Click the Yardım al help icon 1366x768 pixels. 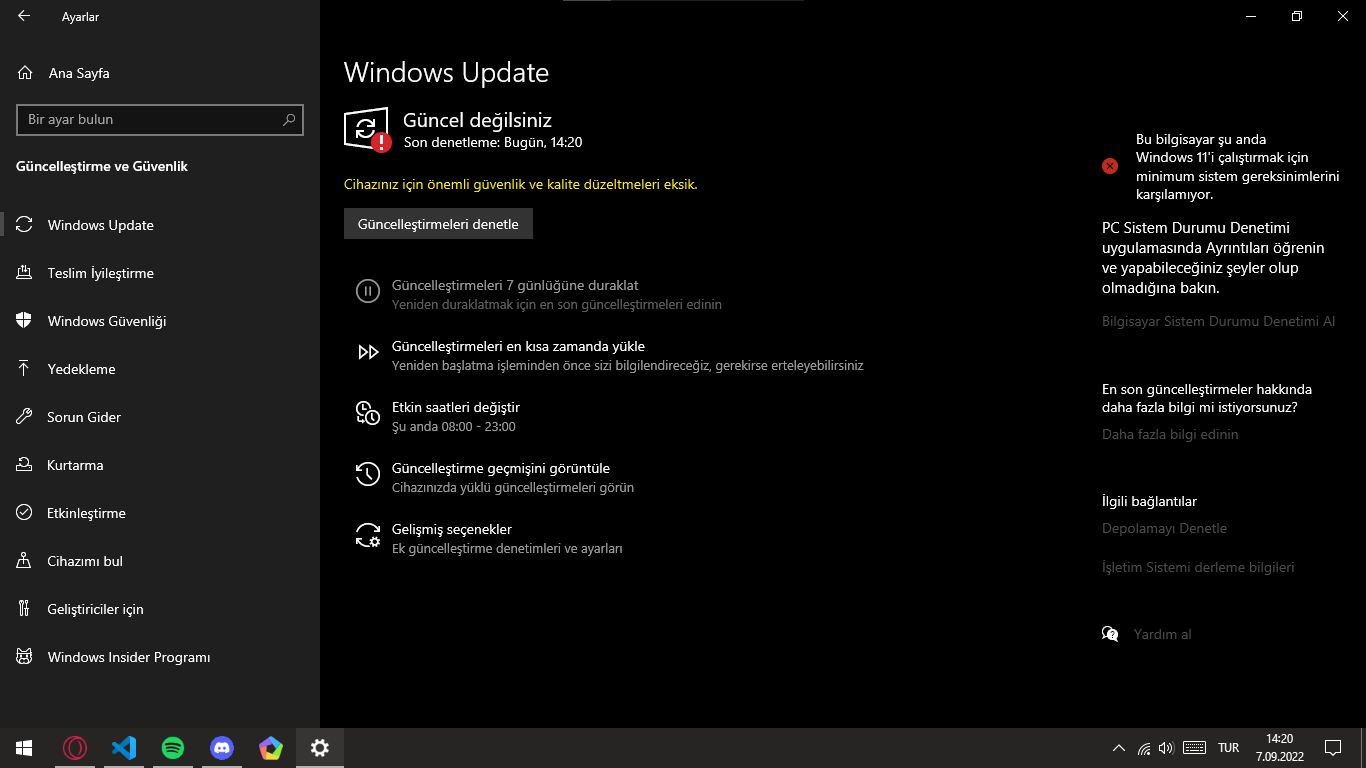point(1110,634)
